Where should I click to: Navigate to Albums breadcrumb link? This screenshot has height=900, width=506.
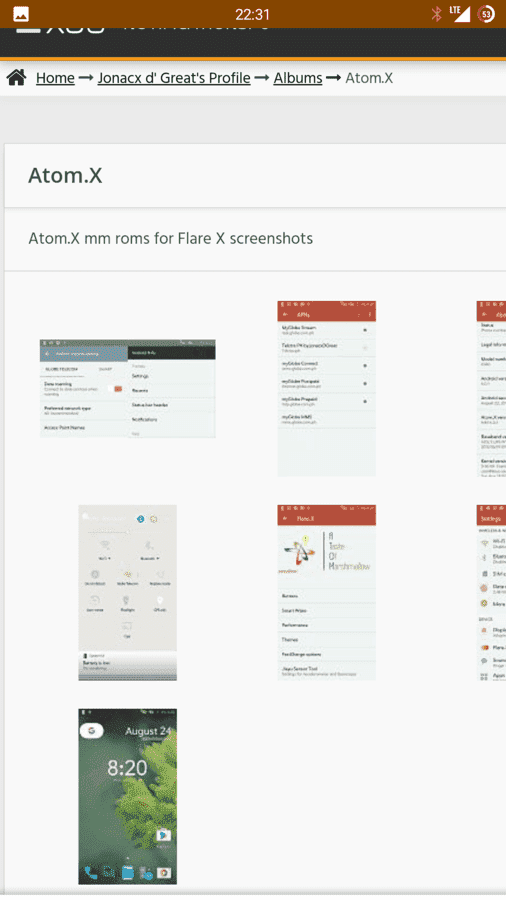(298, 78)
